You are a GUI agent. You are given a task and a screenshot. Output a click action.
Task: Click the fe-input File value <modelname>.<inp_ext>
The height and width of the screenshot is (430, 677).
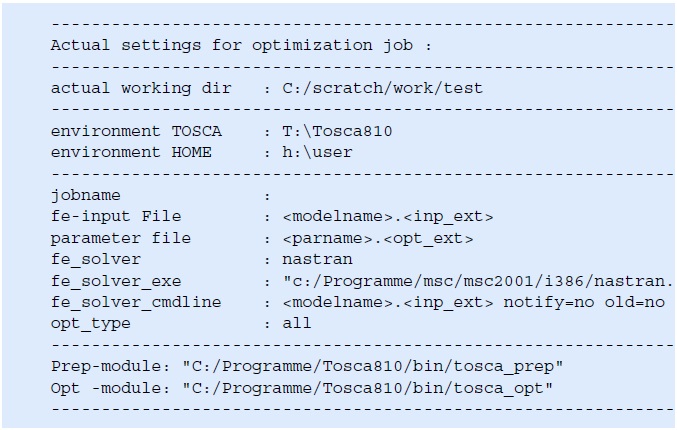point(388,217)
